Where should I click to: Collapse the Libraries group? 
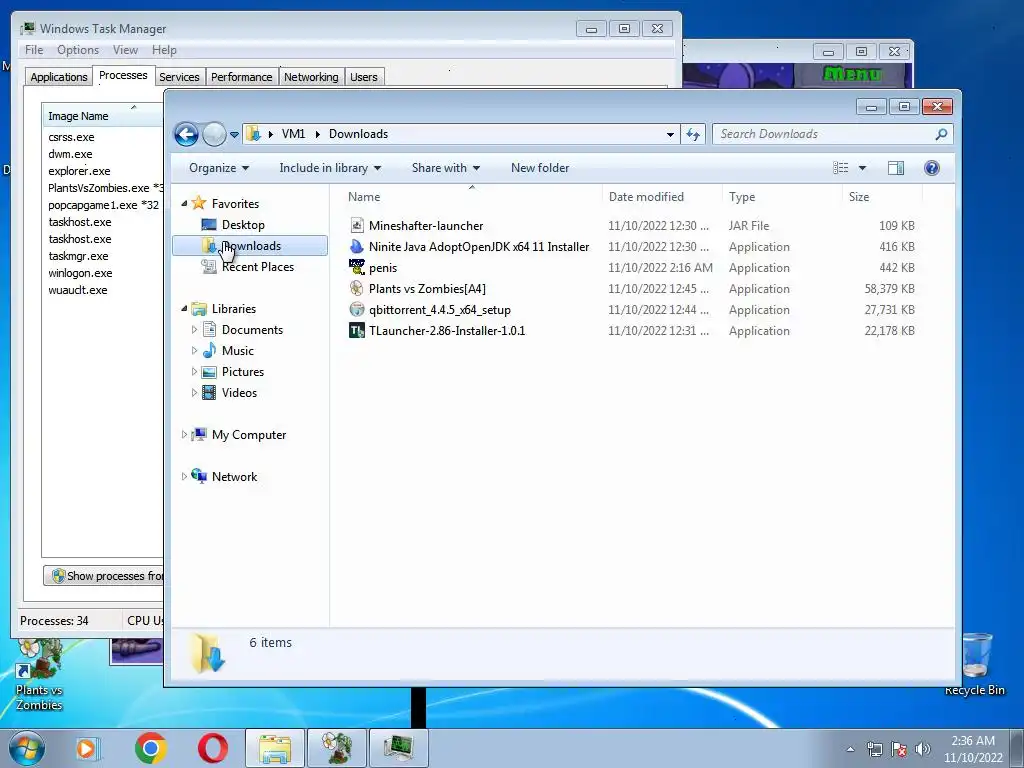(x=184, y=309)
